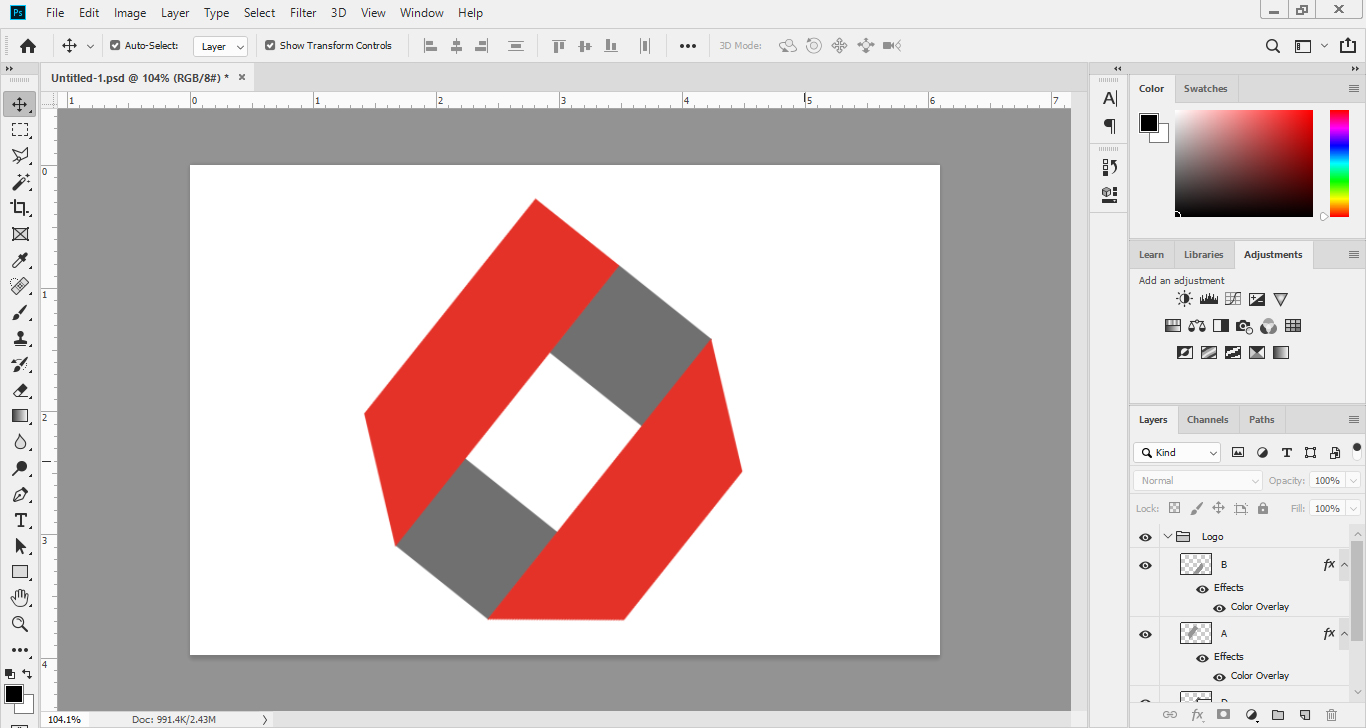Add a Brightness/Contrast adjustment
Viewport: 1366px width, 728px height.
coord(1185,299)
